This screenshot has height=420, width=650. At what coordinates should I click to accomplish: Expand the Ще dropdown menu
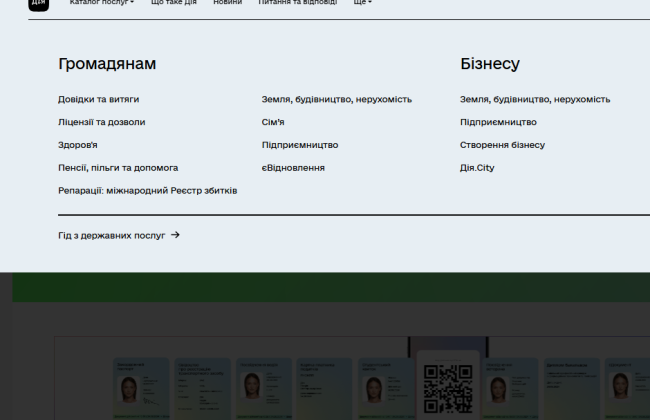pos(363,2)
